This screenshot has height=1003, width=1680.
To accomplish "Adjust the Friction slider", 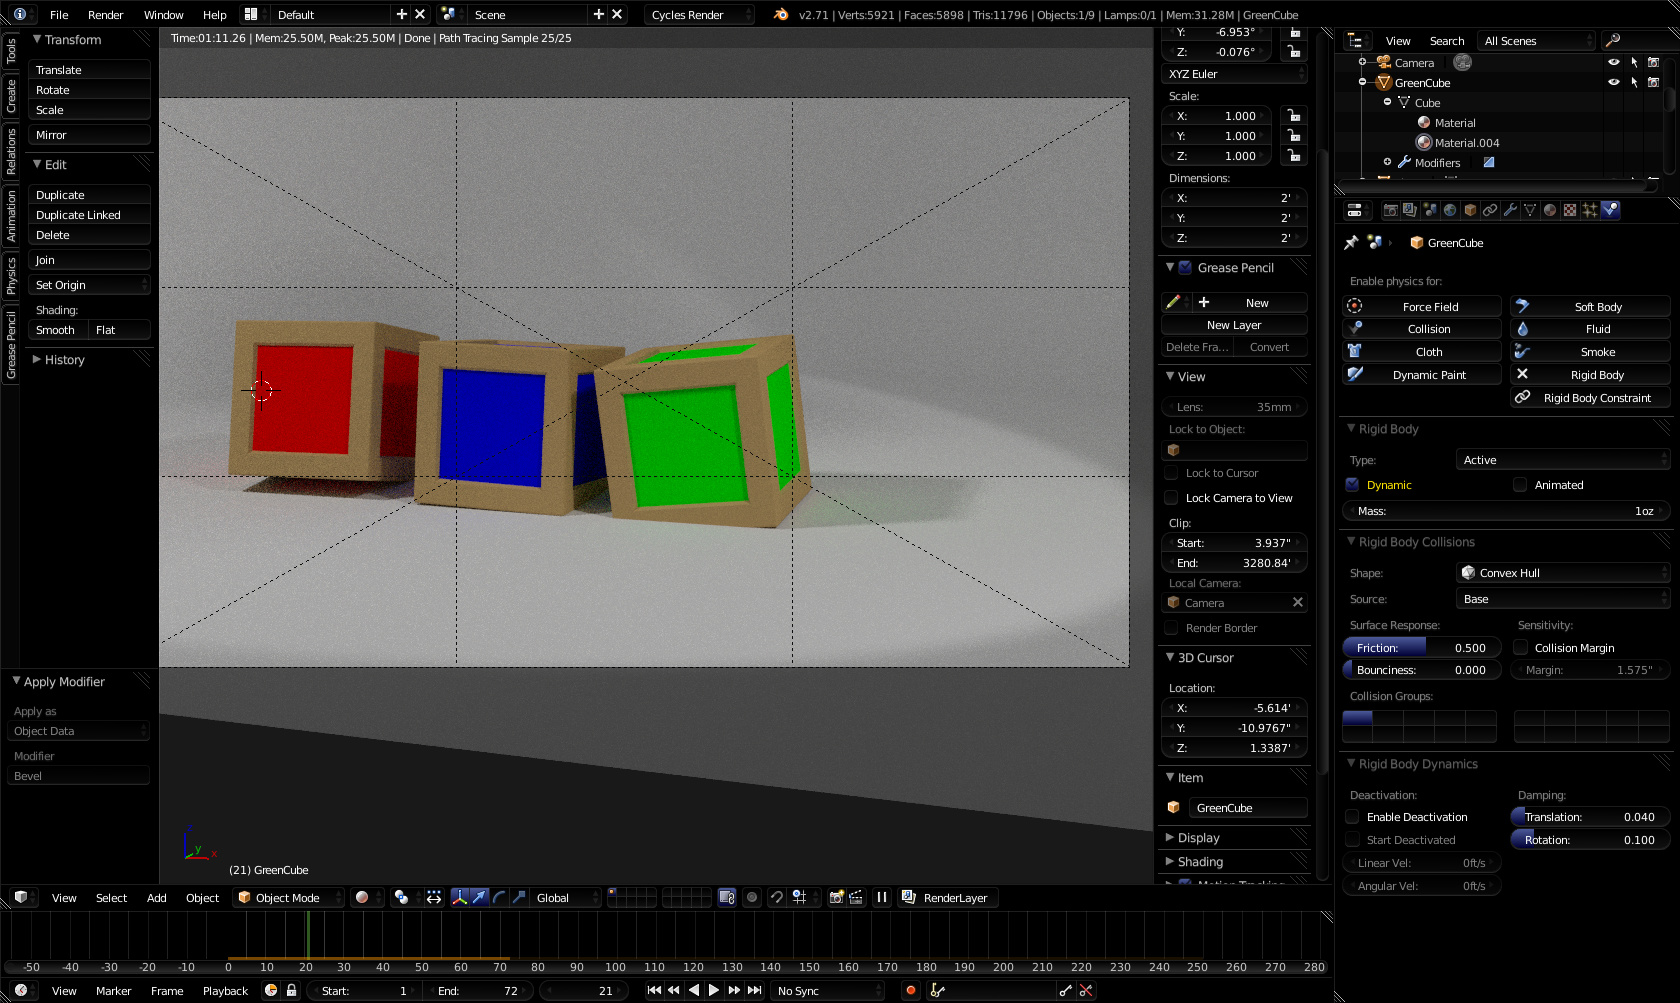I will tap(1421, 648).
